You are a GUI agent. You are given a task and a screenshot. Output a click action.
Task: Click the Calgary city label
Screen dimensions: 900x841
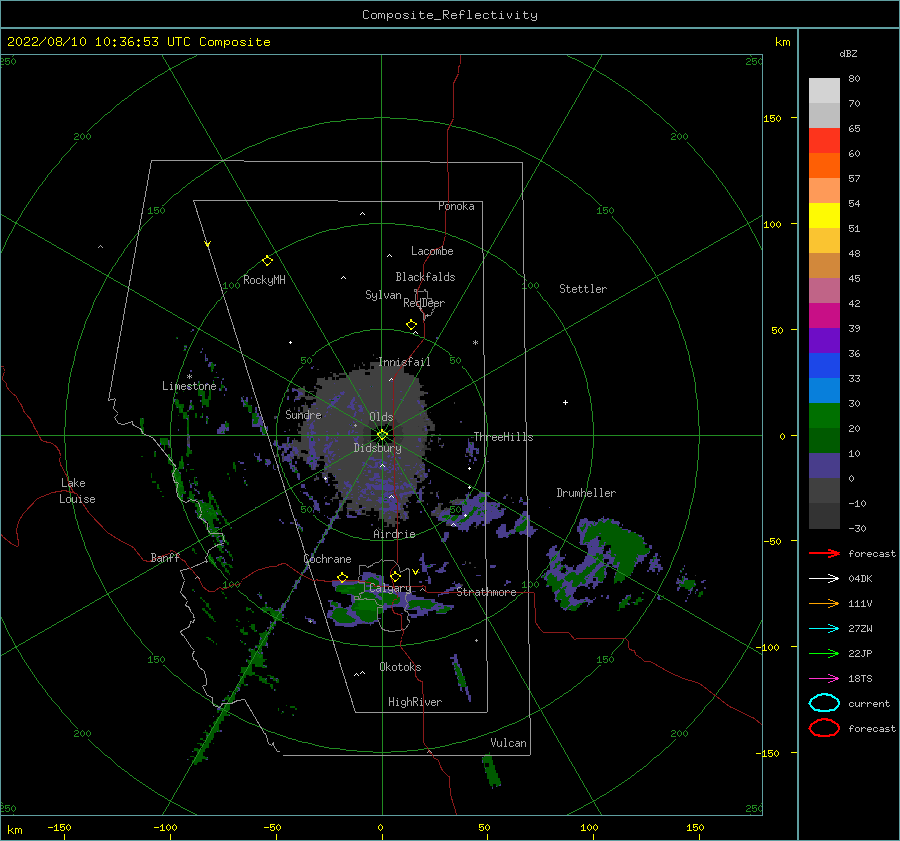(390, 588)
